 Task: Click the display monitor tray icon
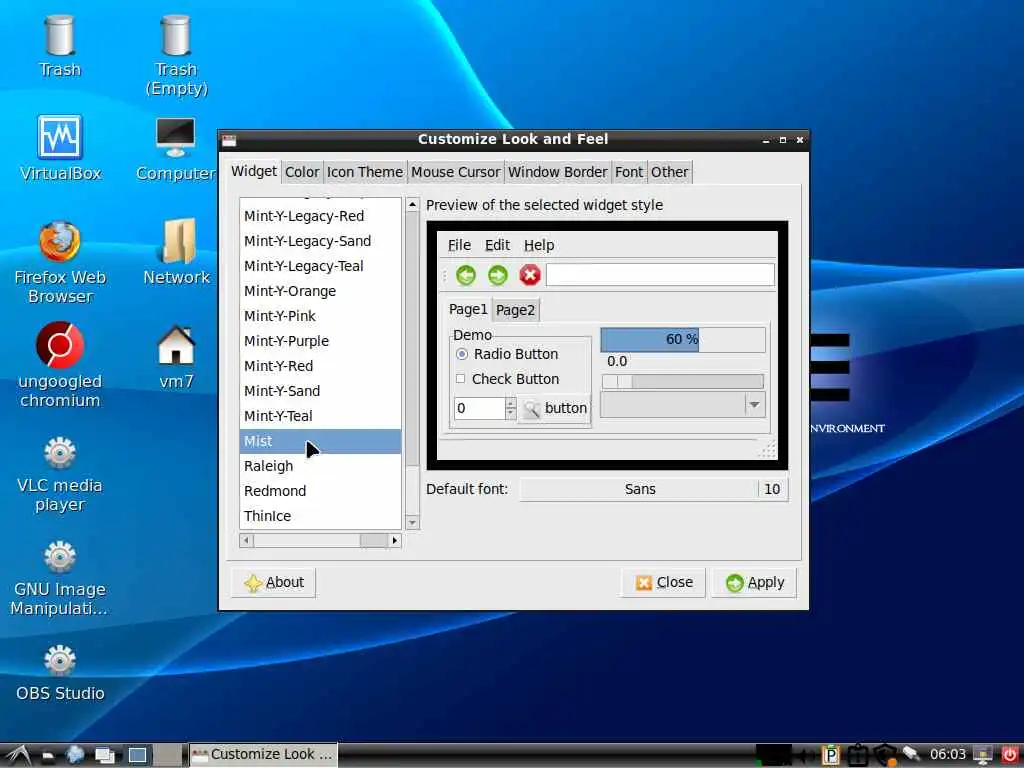(982, 754)
